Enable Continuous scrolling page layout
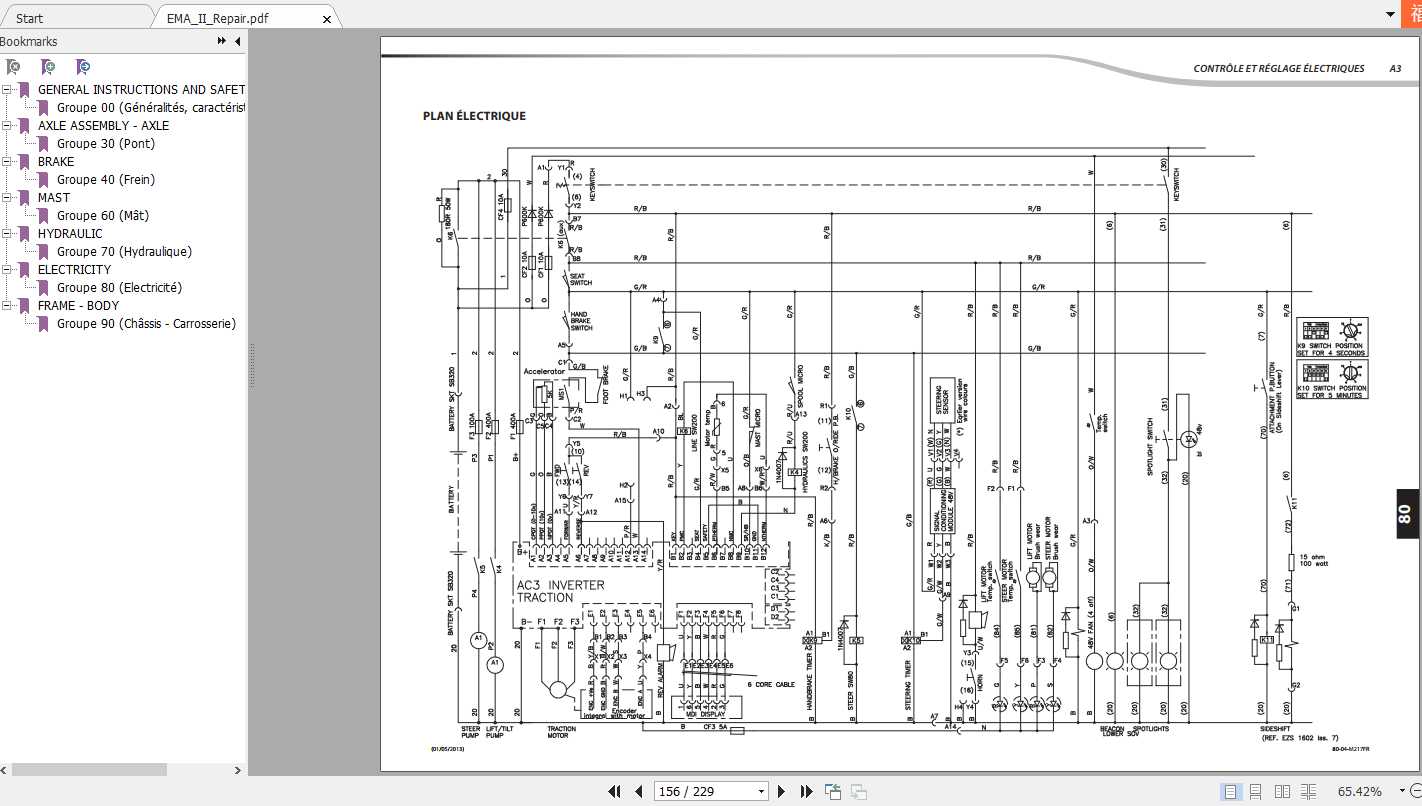This screenshot has height=806, width=1422. (1257, 791)
